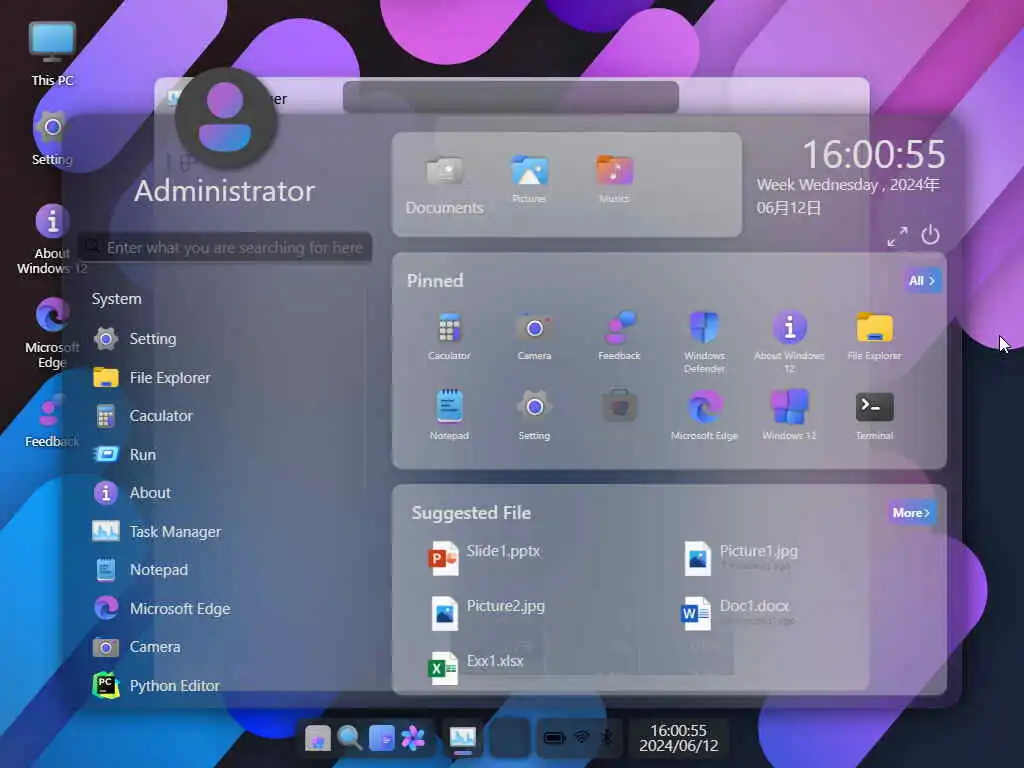
Task: Select This PC desktop icon
Action: click(52, 54)
